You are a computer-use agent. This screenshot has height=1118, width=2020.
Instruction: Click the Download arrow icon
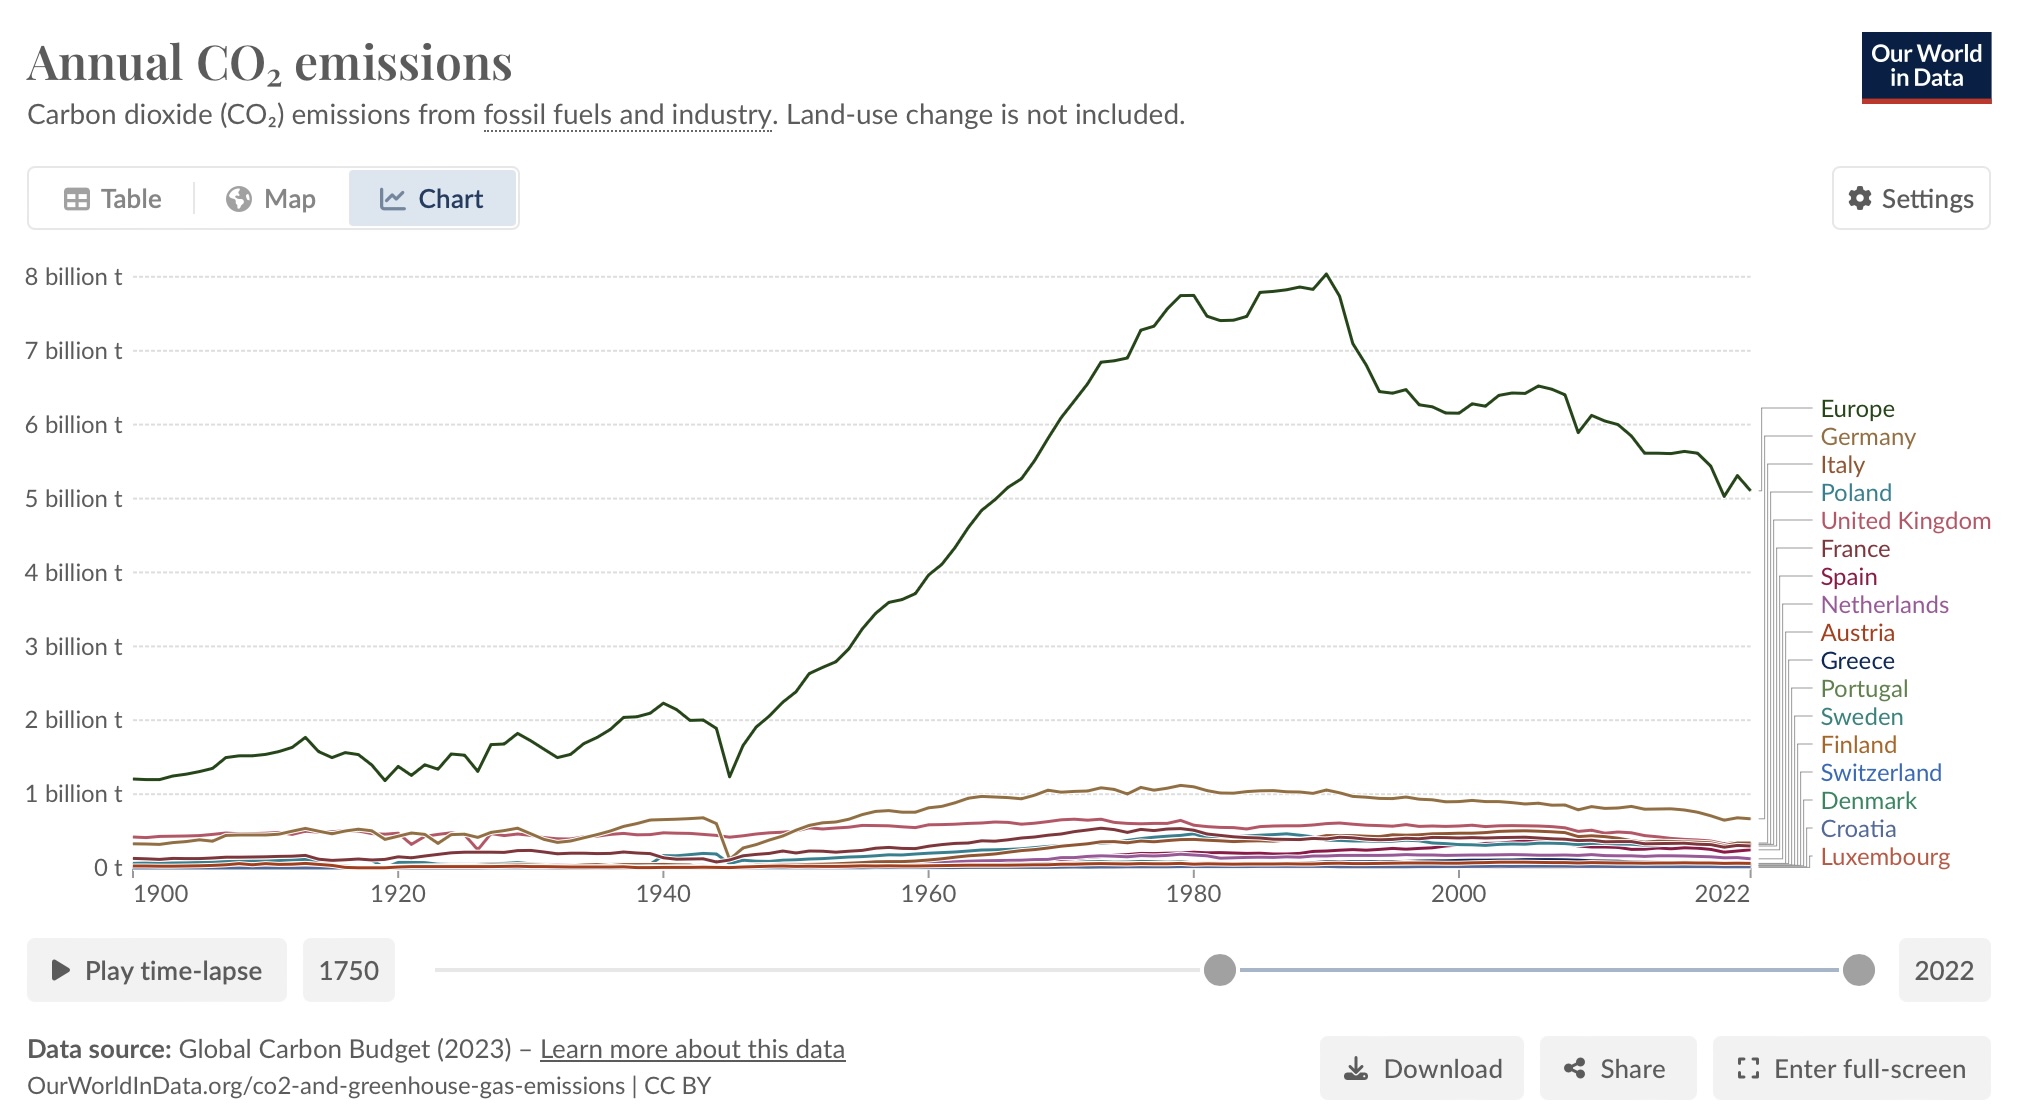pyautogui.click(x=1356, y=1069)
